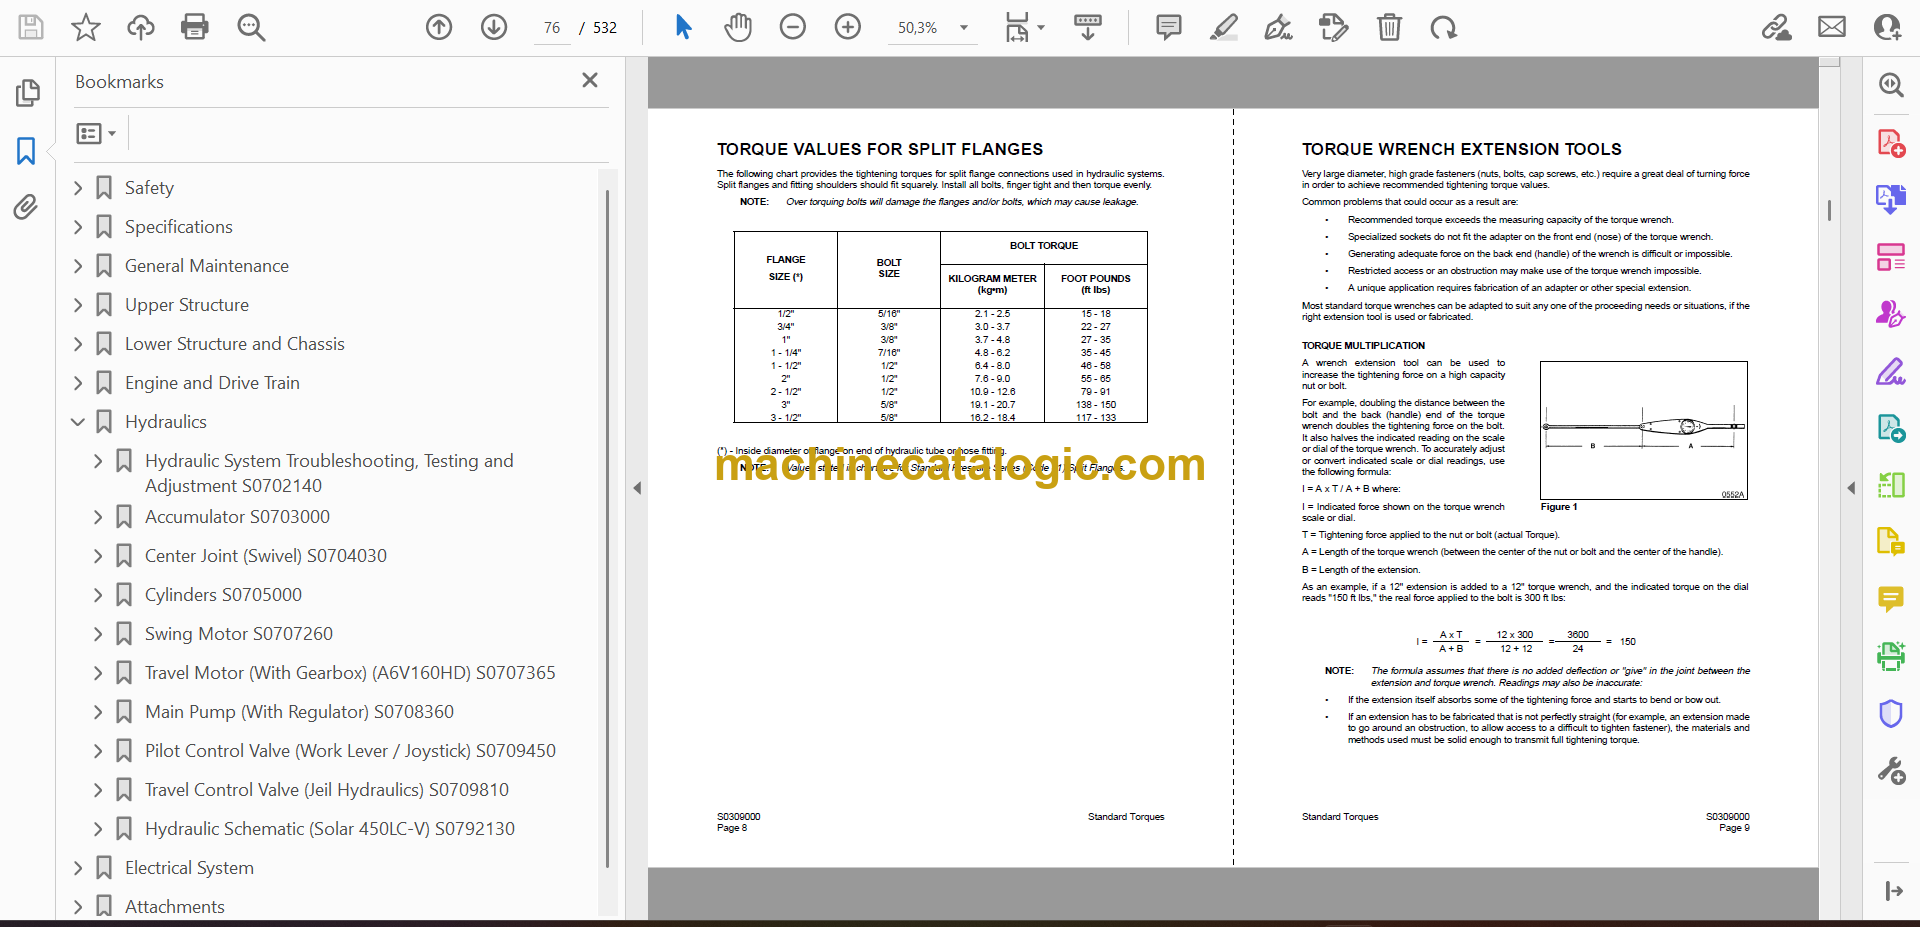Add a star bookmark to file
Screen dimensions: 1920x927
coord(86,27)
